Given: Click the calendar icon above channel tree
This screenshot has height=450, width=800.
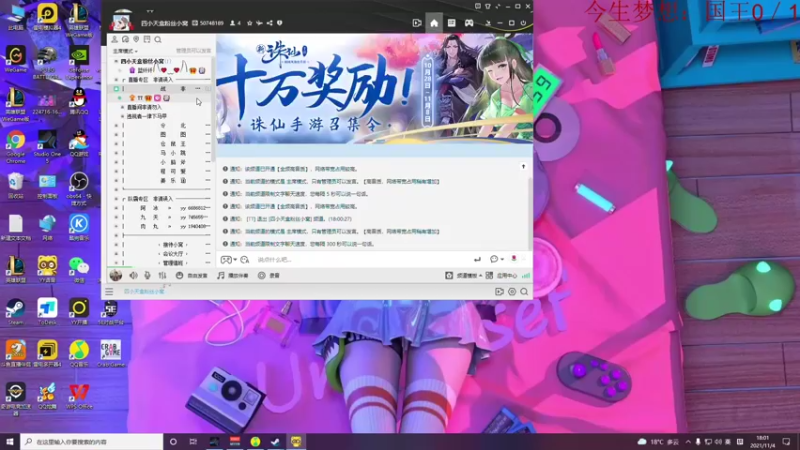Looking at the screenshot, I should tap(147, 39).
